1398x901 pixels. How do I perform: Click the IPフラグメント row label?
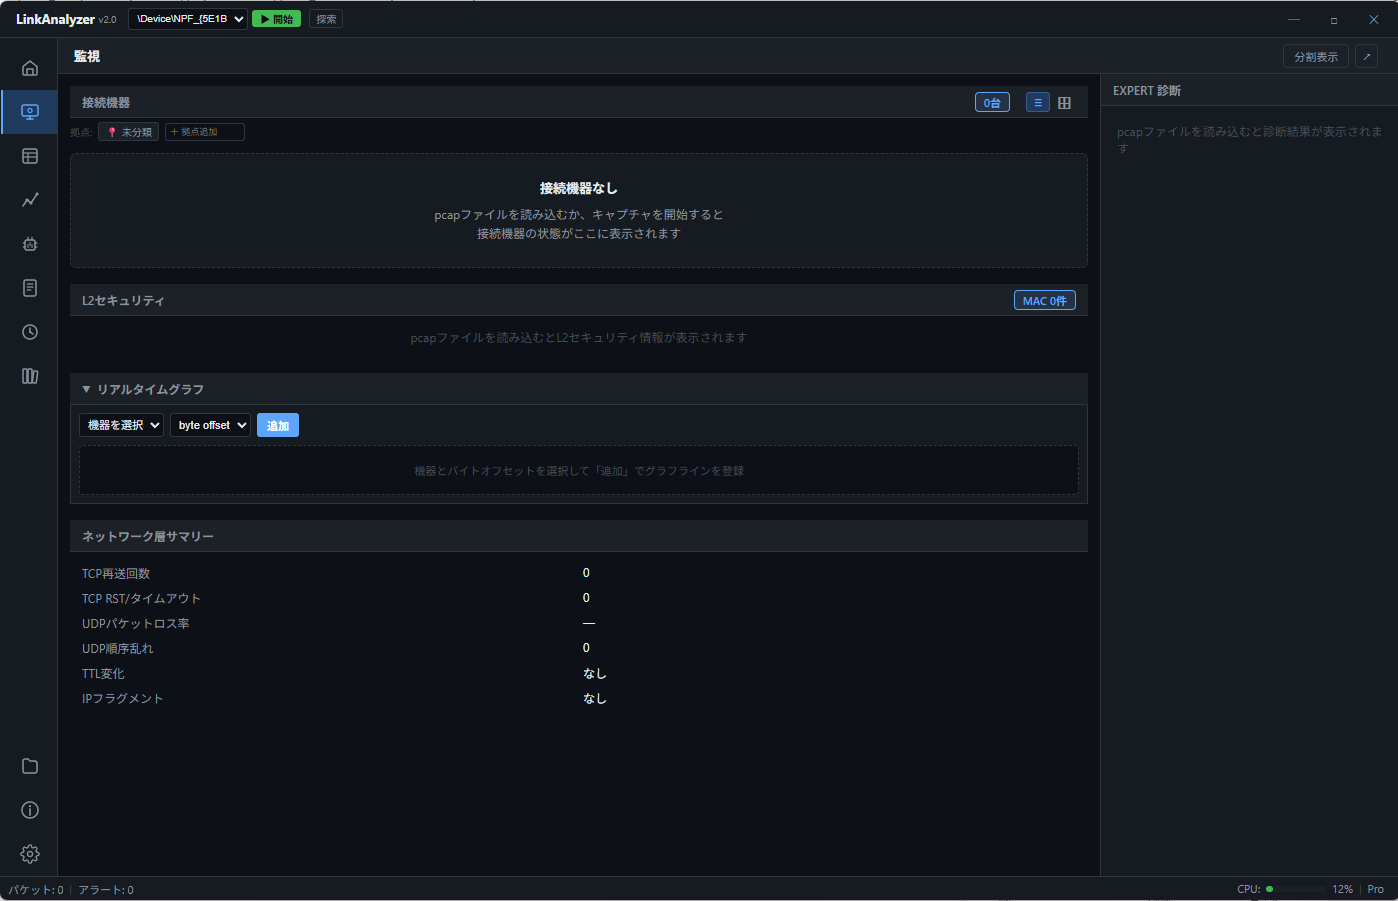(122, 698)
